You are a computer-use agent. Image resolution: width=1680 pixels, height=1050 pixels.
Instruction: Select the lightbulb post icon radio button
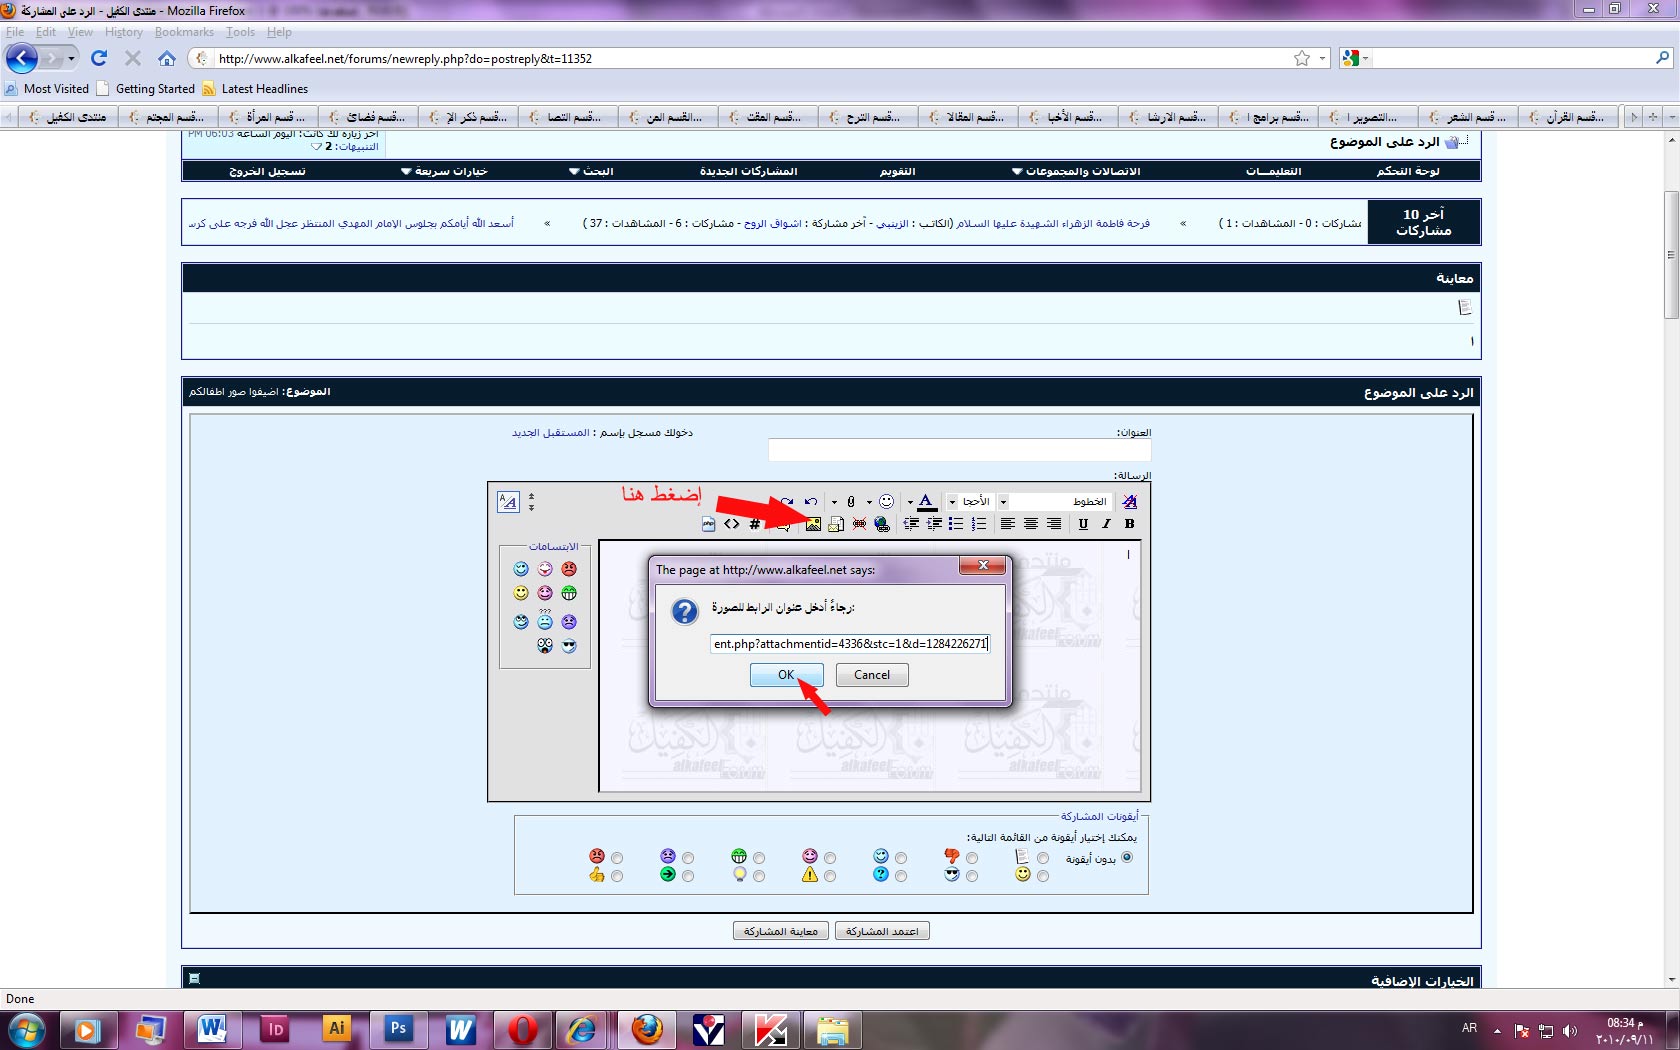tap(759, 876)
